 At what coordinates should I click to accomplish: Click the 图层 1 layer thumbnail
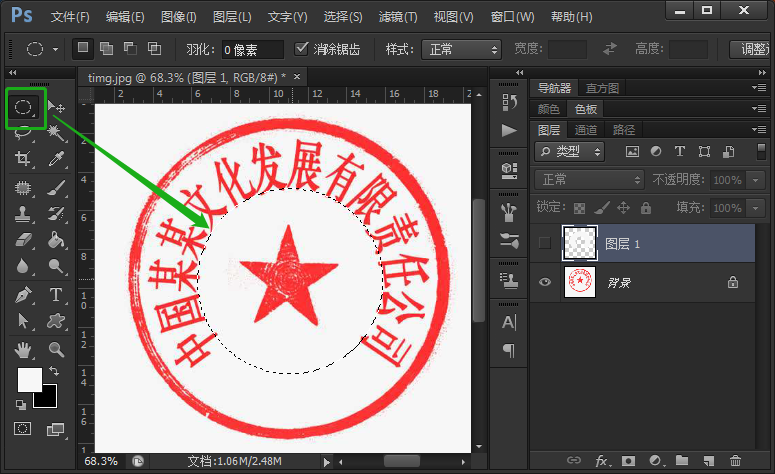click(579, 243)
